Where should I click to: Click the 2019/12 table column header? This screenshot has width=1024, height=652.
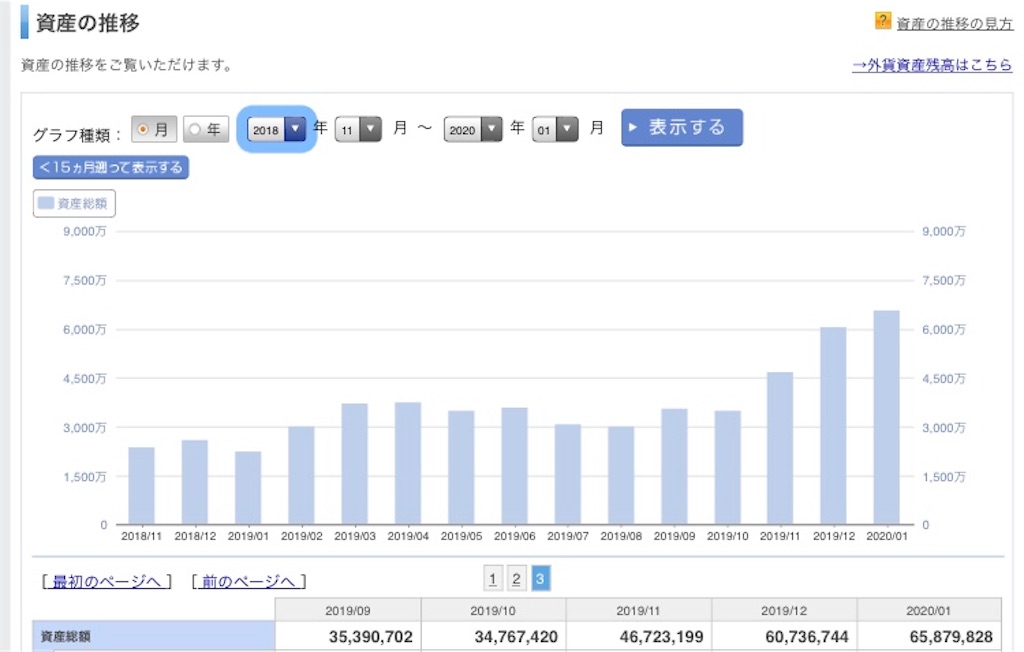pos(784,610)
